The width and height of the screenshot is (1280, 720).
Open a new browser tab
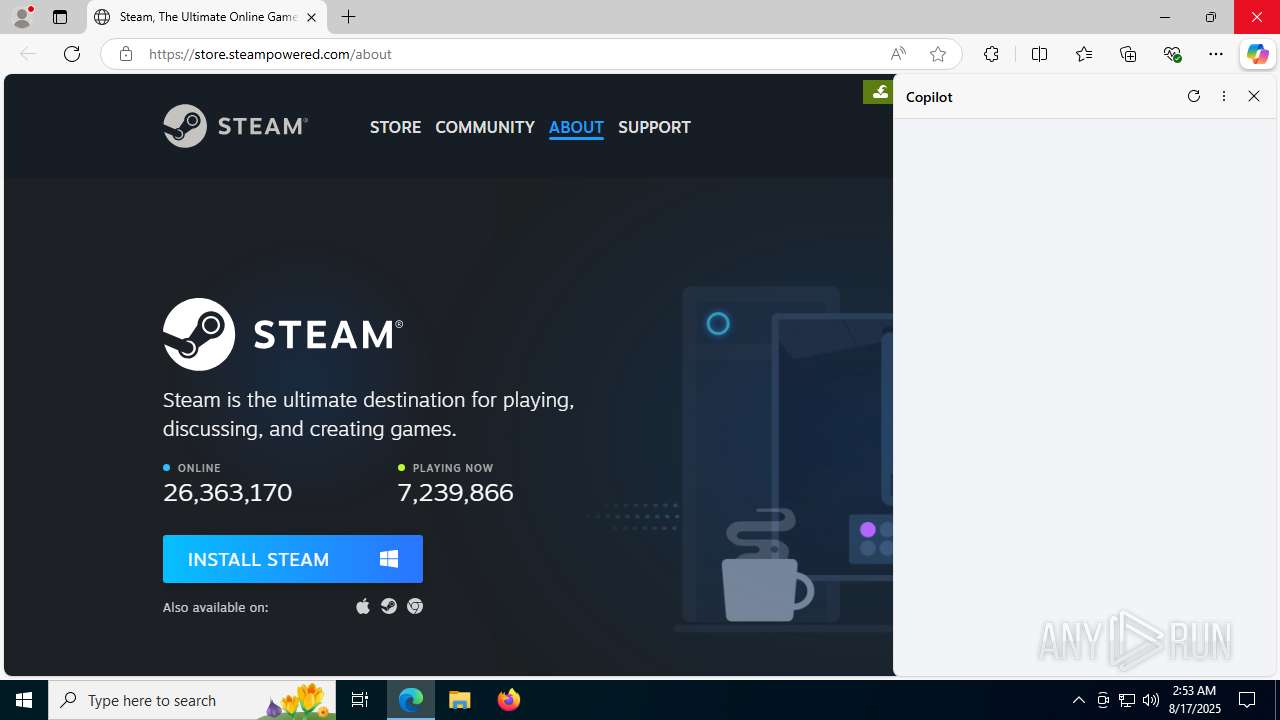pyautogui.click(x=348, y=17)
